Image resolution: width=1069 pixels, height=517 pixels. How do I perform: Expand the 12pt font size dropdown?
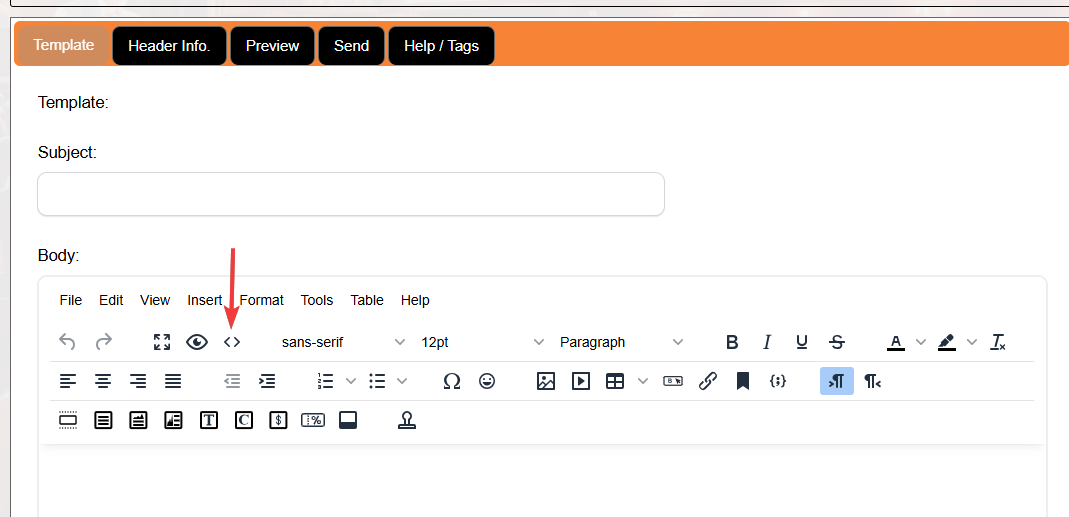(x=482, y=342)
